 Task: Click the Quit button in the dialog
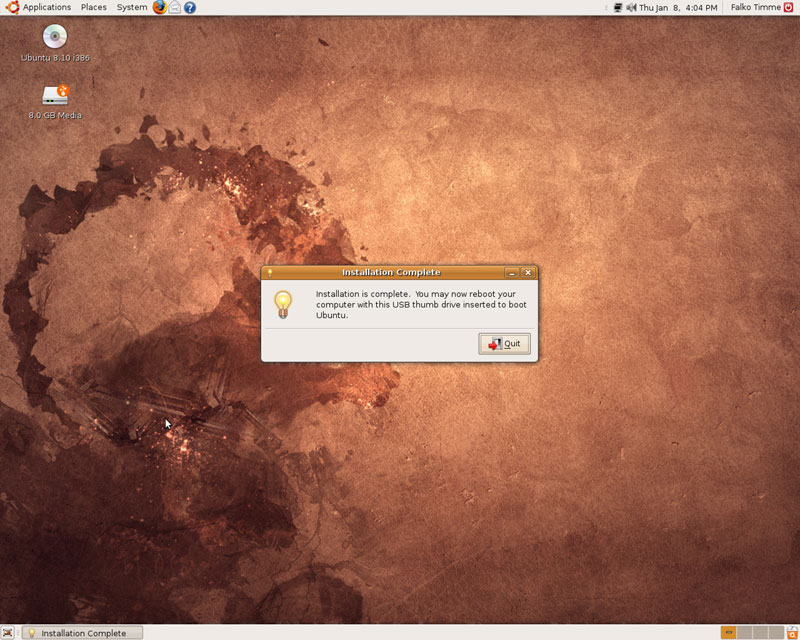coord(504,343)
